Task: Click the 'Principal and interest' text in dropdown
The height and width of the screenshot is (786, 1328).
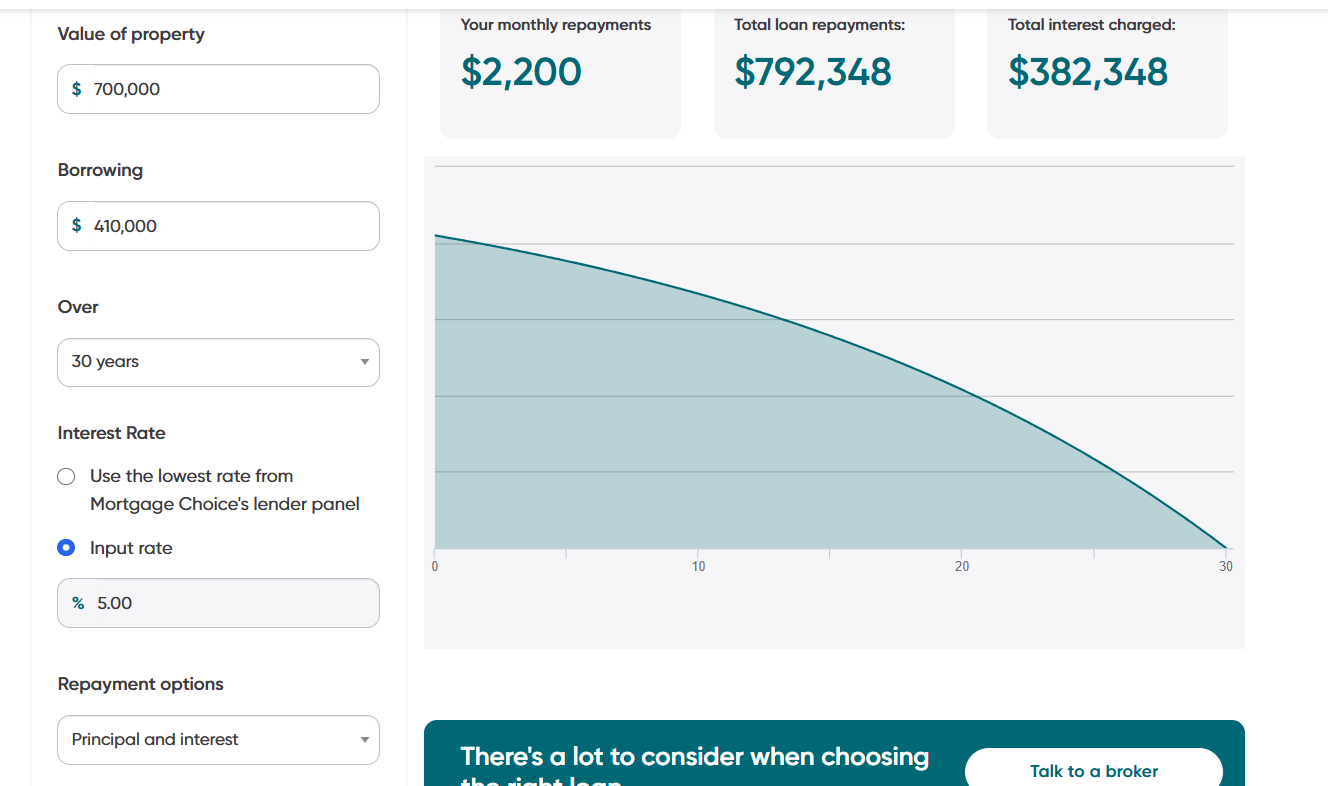Action: pos(155,740)
